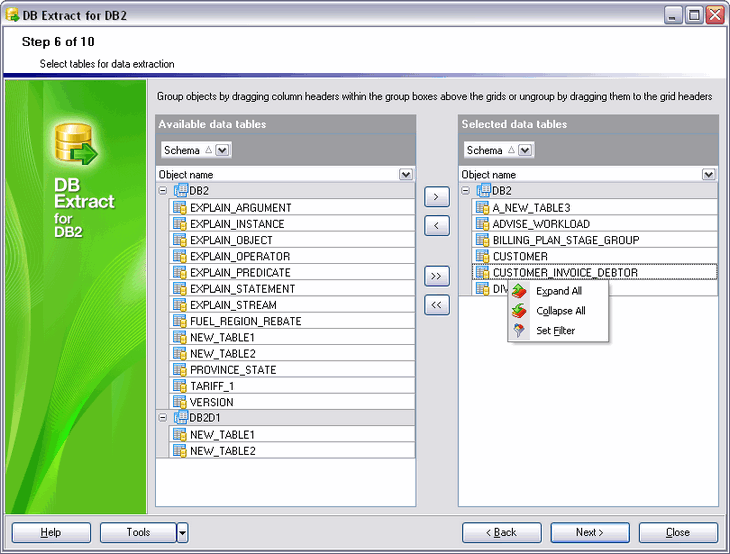Screen dimensions: 730x554
Task: Click the CUSTOMER table icon
Action: pyautogui.click(x=482, y=256)
